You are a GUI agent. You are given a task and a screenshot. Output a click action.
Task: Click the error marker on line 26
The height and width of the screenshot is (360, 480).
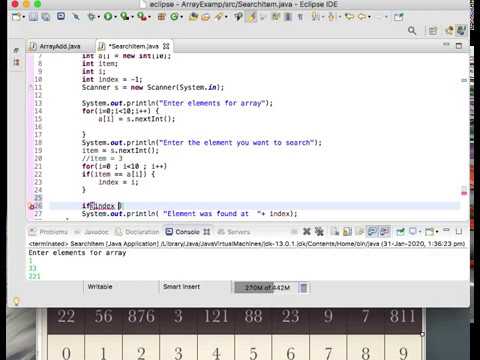click(32, 206)
